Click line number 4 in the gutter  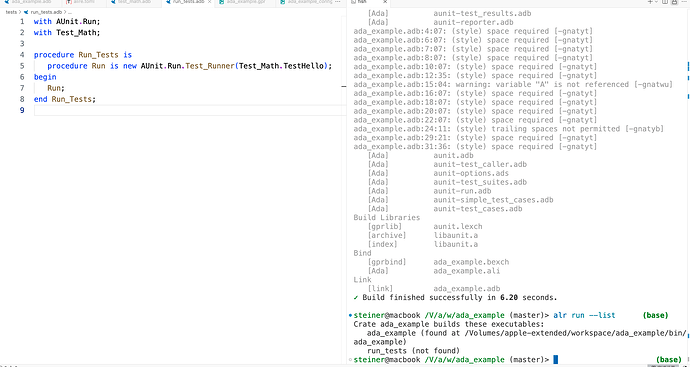(x=22, y=55)
